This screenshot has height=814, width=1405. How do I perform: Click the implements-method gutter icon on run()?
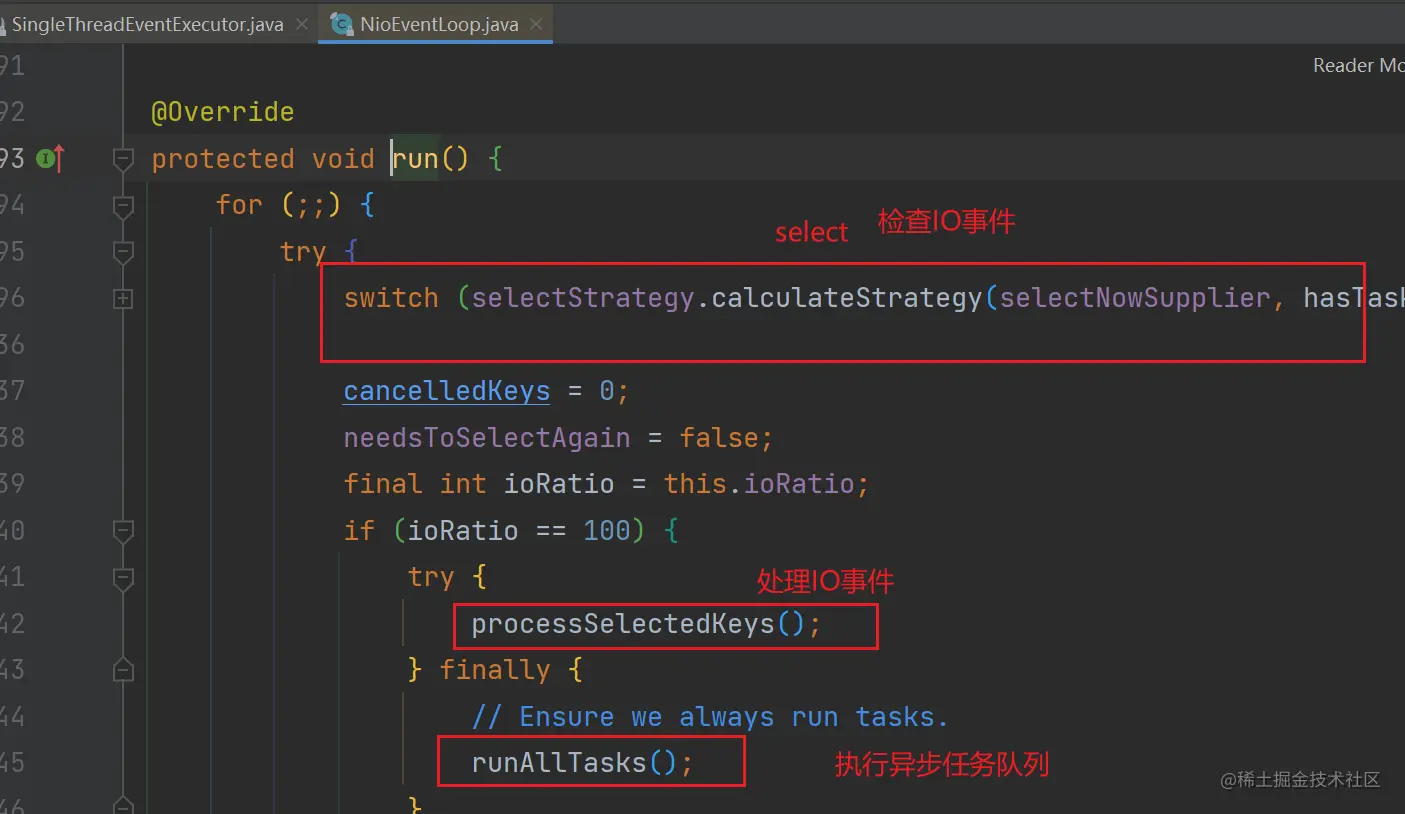click(x=50, y=158)
